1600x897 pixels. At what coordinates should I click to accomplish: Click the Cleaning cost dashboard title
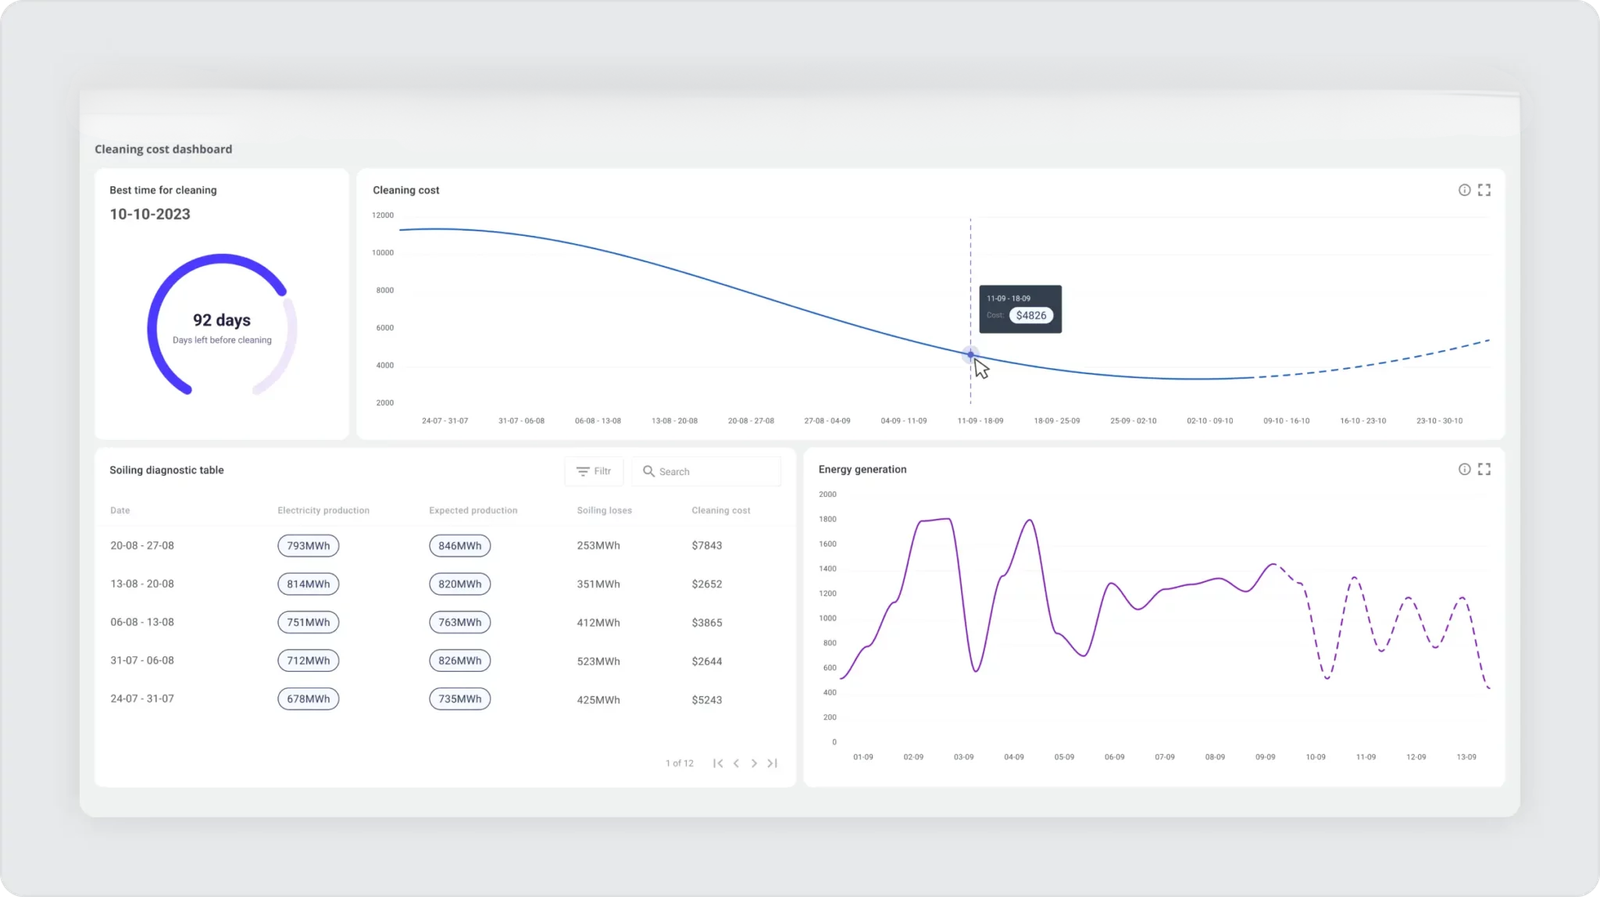(x=163, y=149)
